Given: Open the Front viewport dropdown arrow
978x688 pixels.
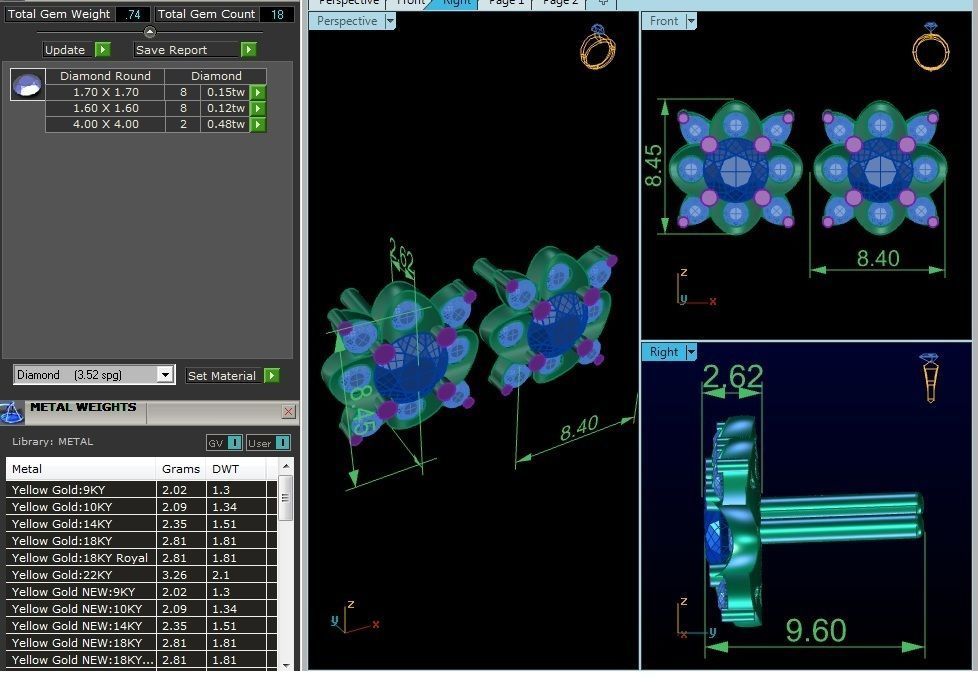Looking at the screenshot, I should [x=691, y=21].
